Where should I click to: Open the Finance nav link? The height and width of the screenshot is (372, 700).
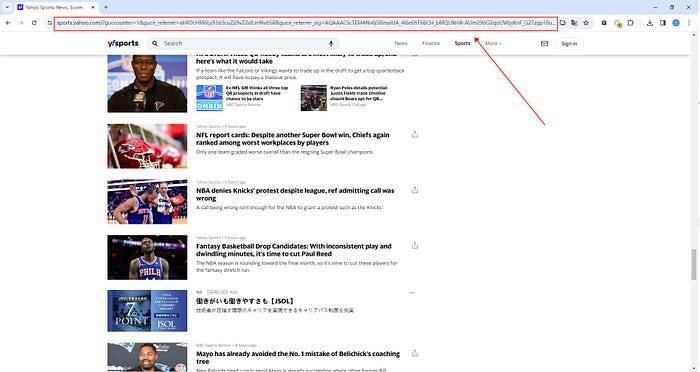coord(431,43)
